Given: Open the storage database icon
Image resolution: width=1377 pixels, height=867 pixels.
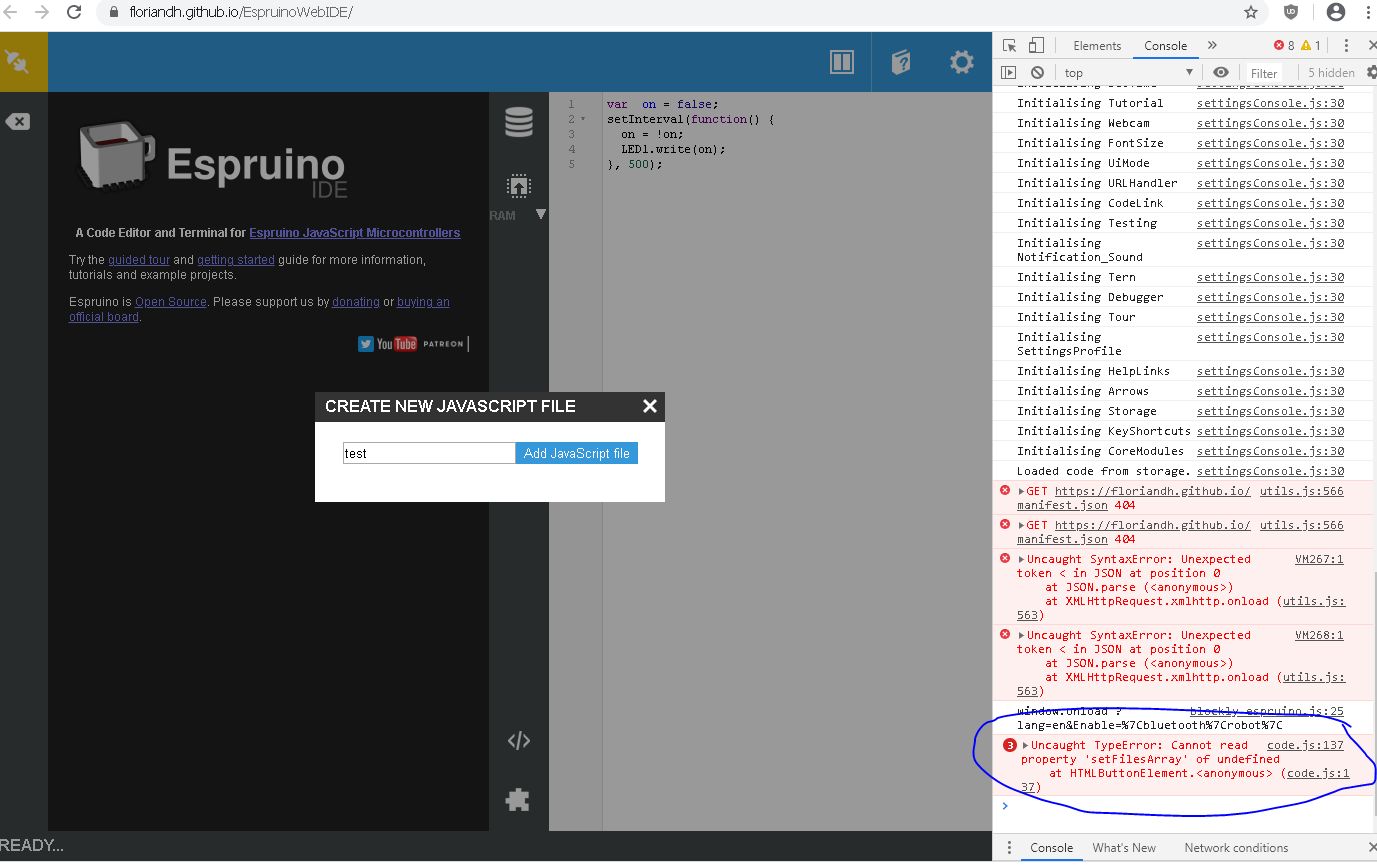Looking at the screenshot, I should pos(519,122).
